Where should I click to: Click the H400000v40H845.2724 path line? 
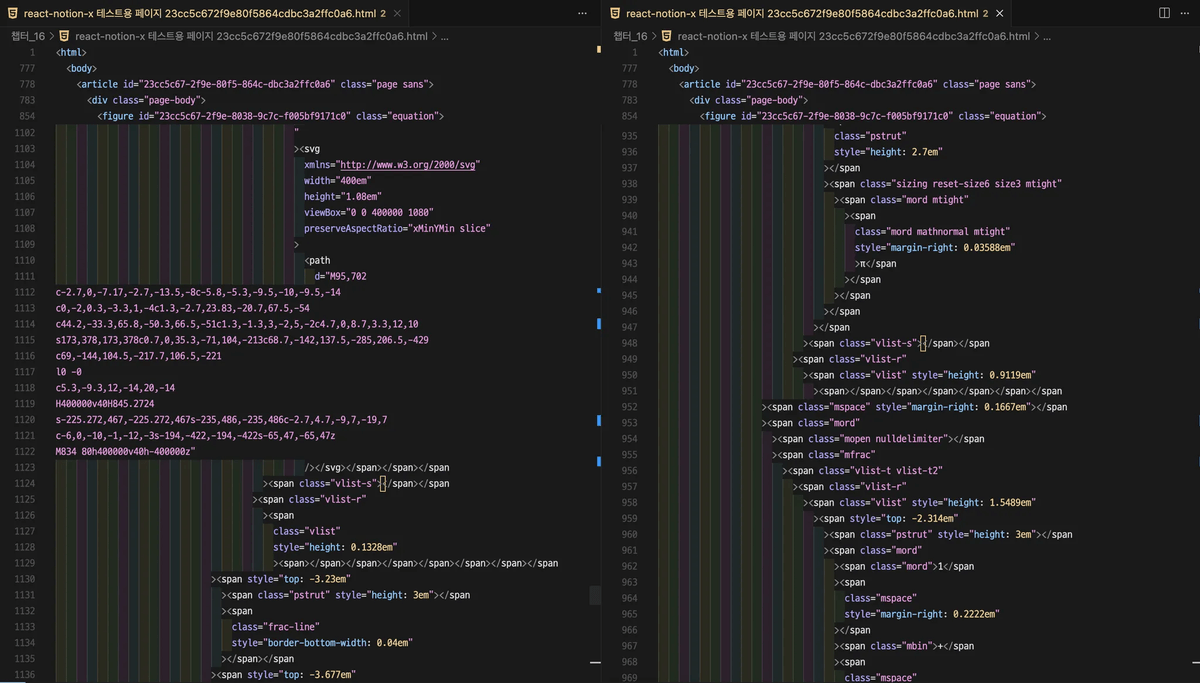[105, 403]
